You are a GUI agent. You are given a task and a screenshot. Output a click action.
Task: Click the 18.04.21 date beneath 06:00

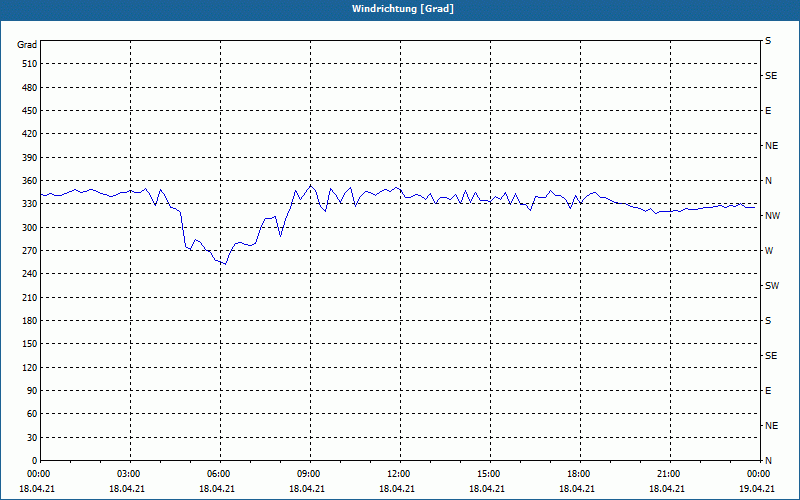pyautogui.click(x=217, y=488)
